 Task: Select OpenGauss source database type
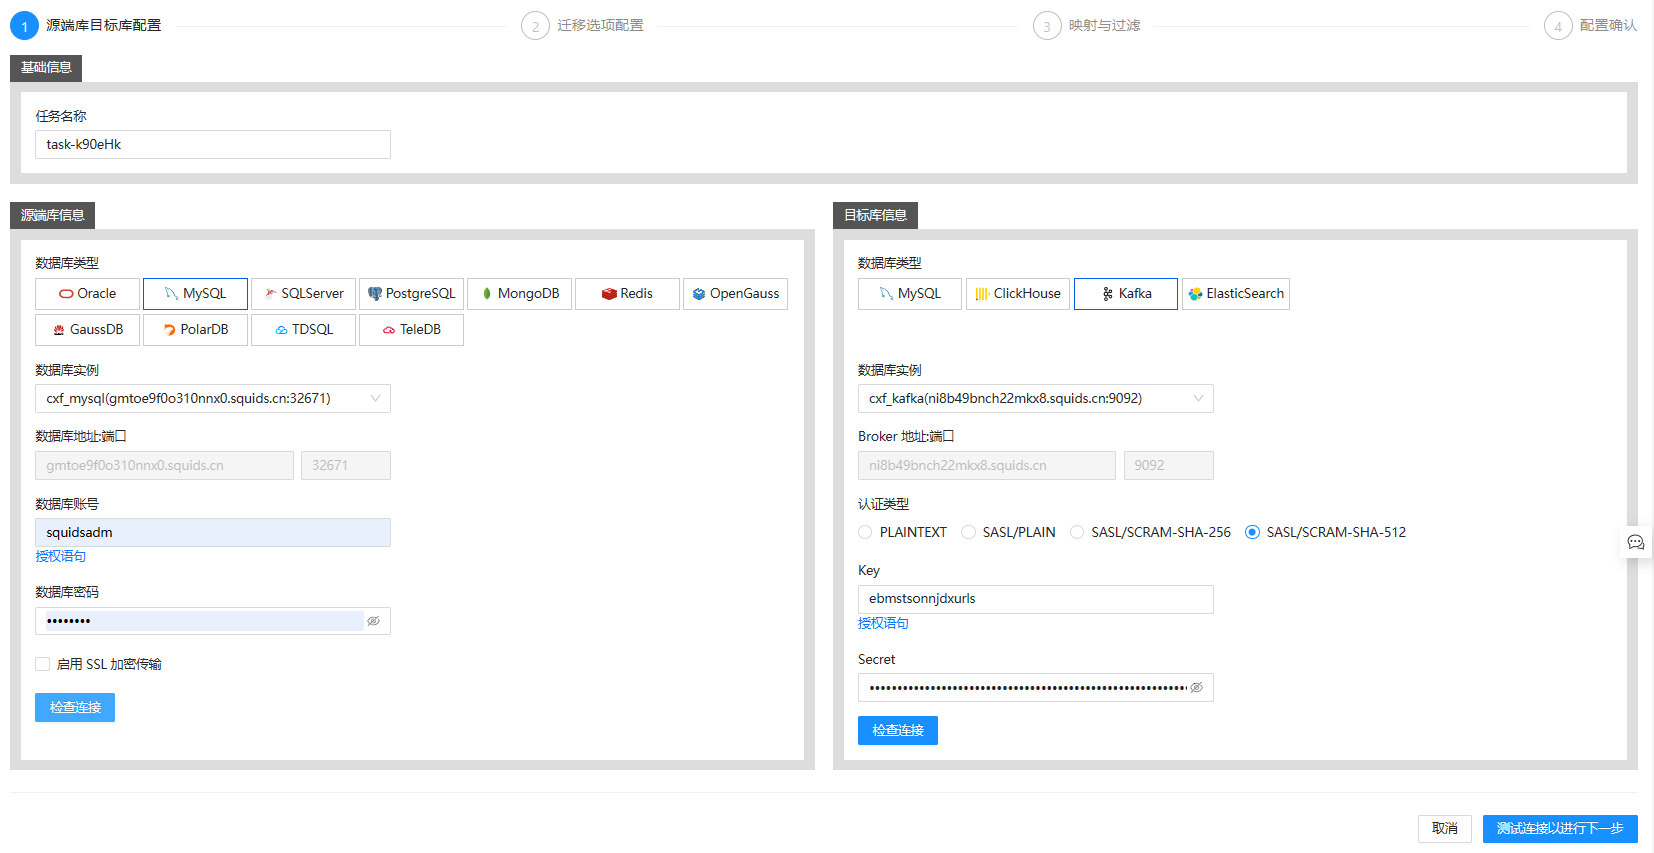pos(735,294)
